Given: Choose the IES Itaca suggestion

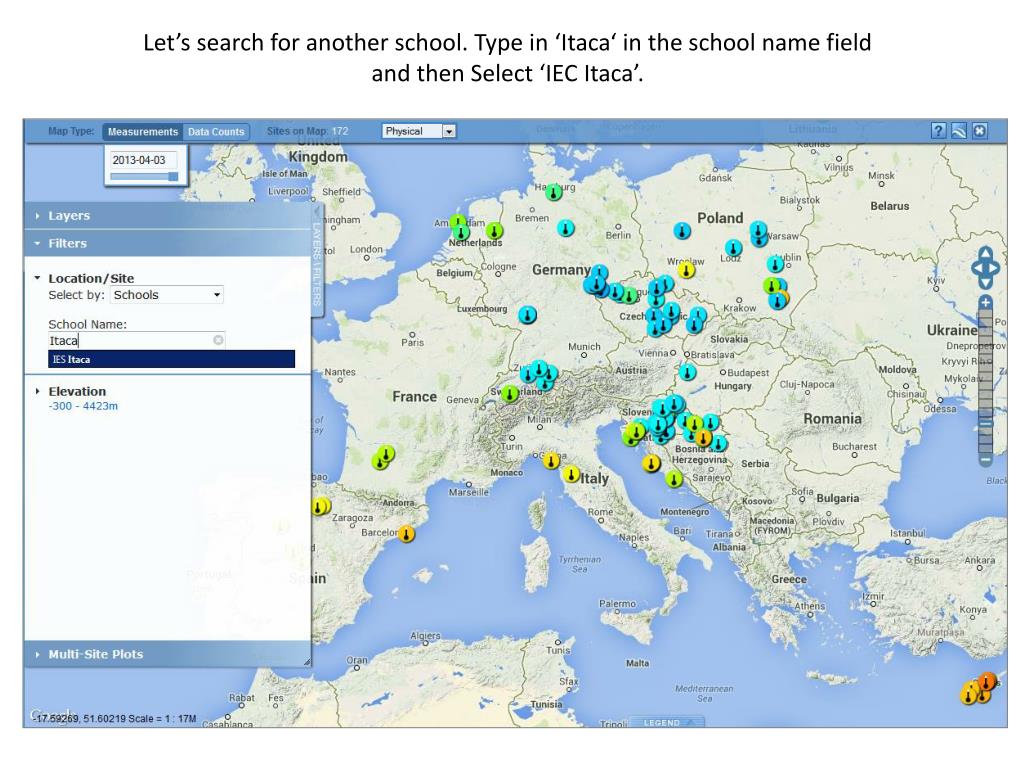Looking at the screenshot, I should [171, 359].
